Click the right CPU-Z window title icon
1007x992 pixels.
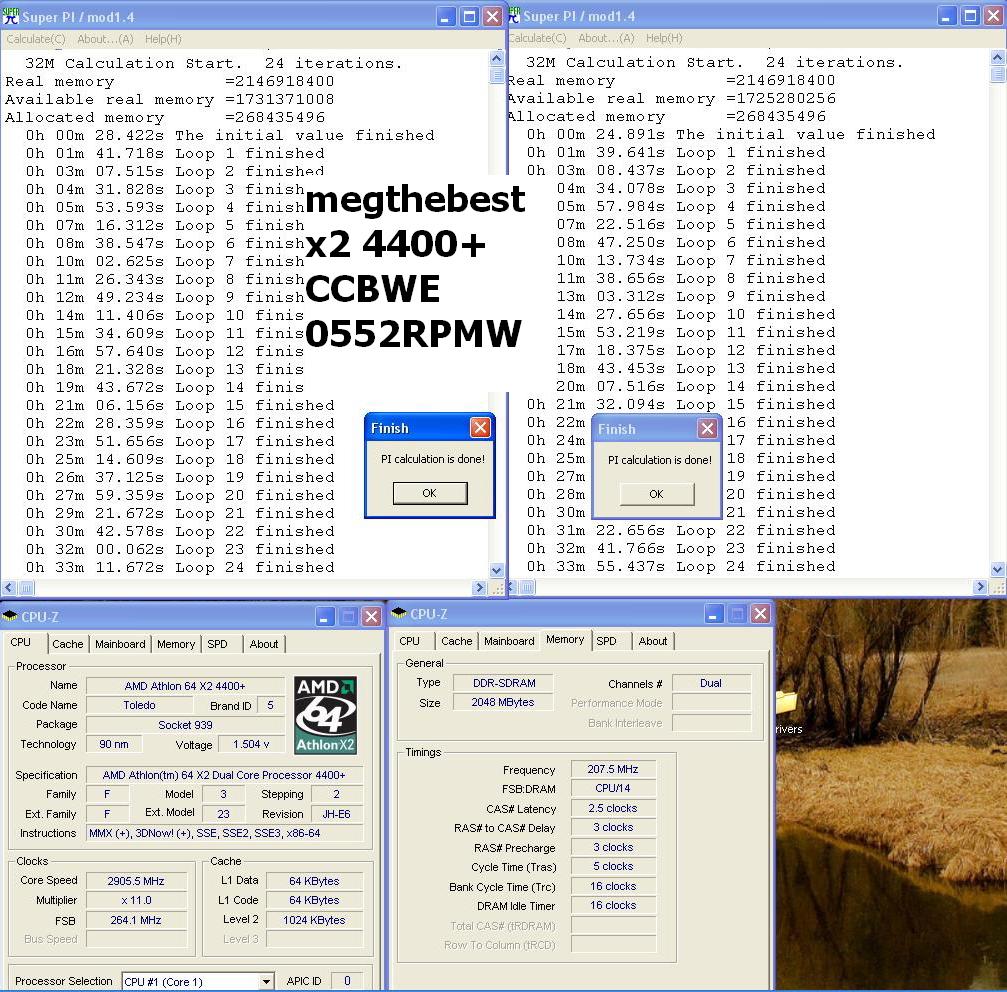pyautogui.click(x=398, y=614)
